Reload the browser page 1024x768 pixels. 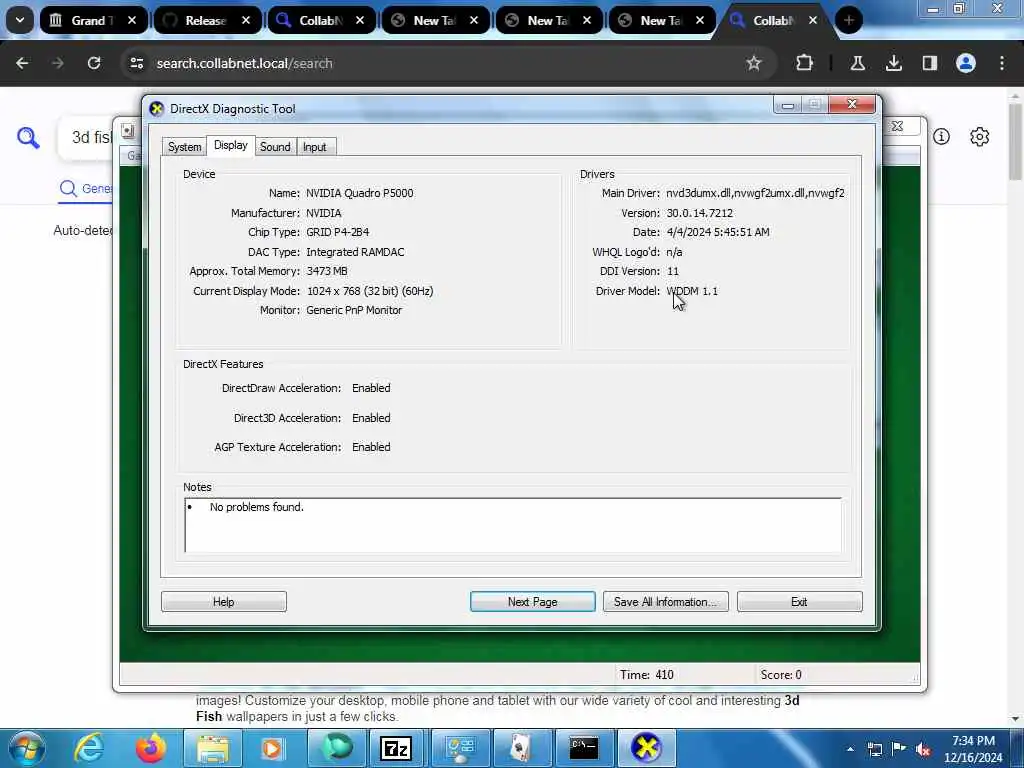click(94, 63)
